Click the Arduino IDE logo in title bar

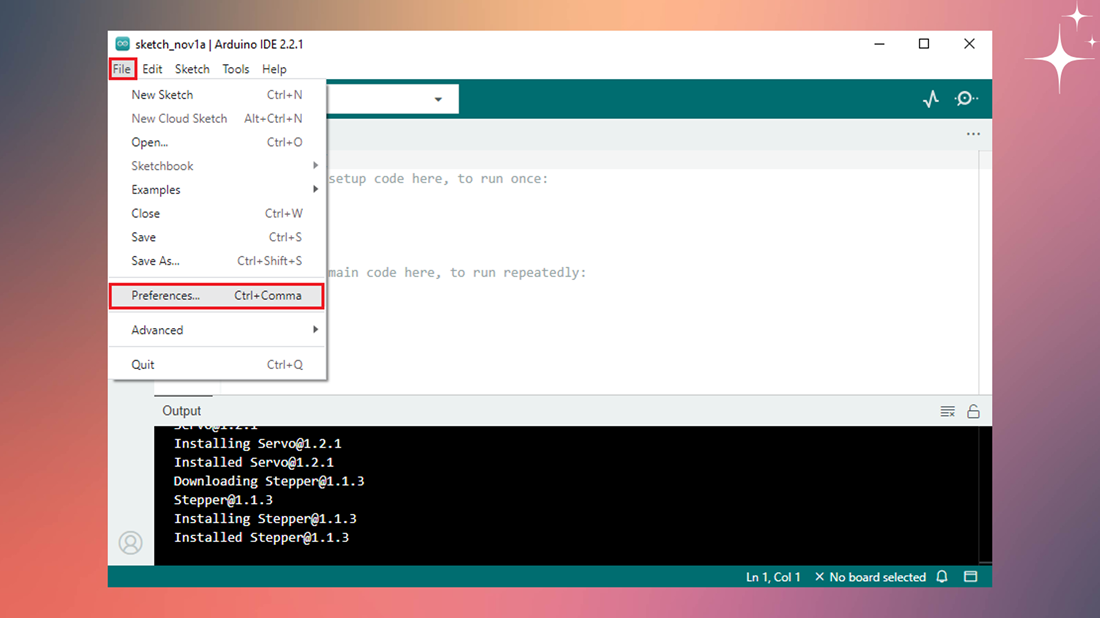pos(122,44)
